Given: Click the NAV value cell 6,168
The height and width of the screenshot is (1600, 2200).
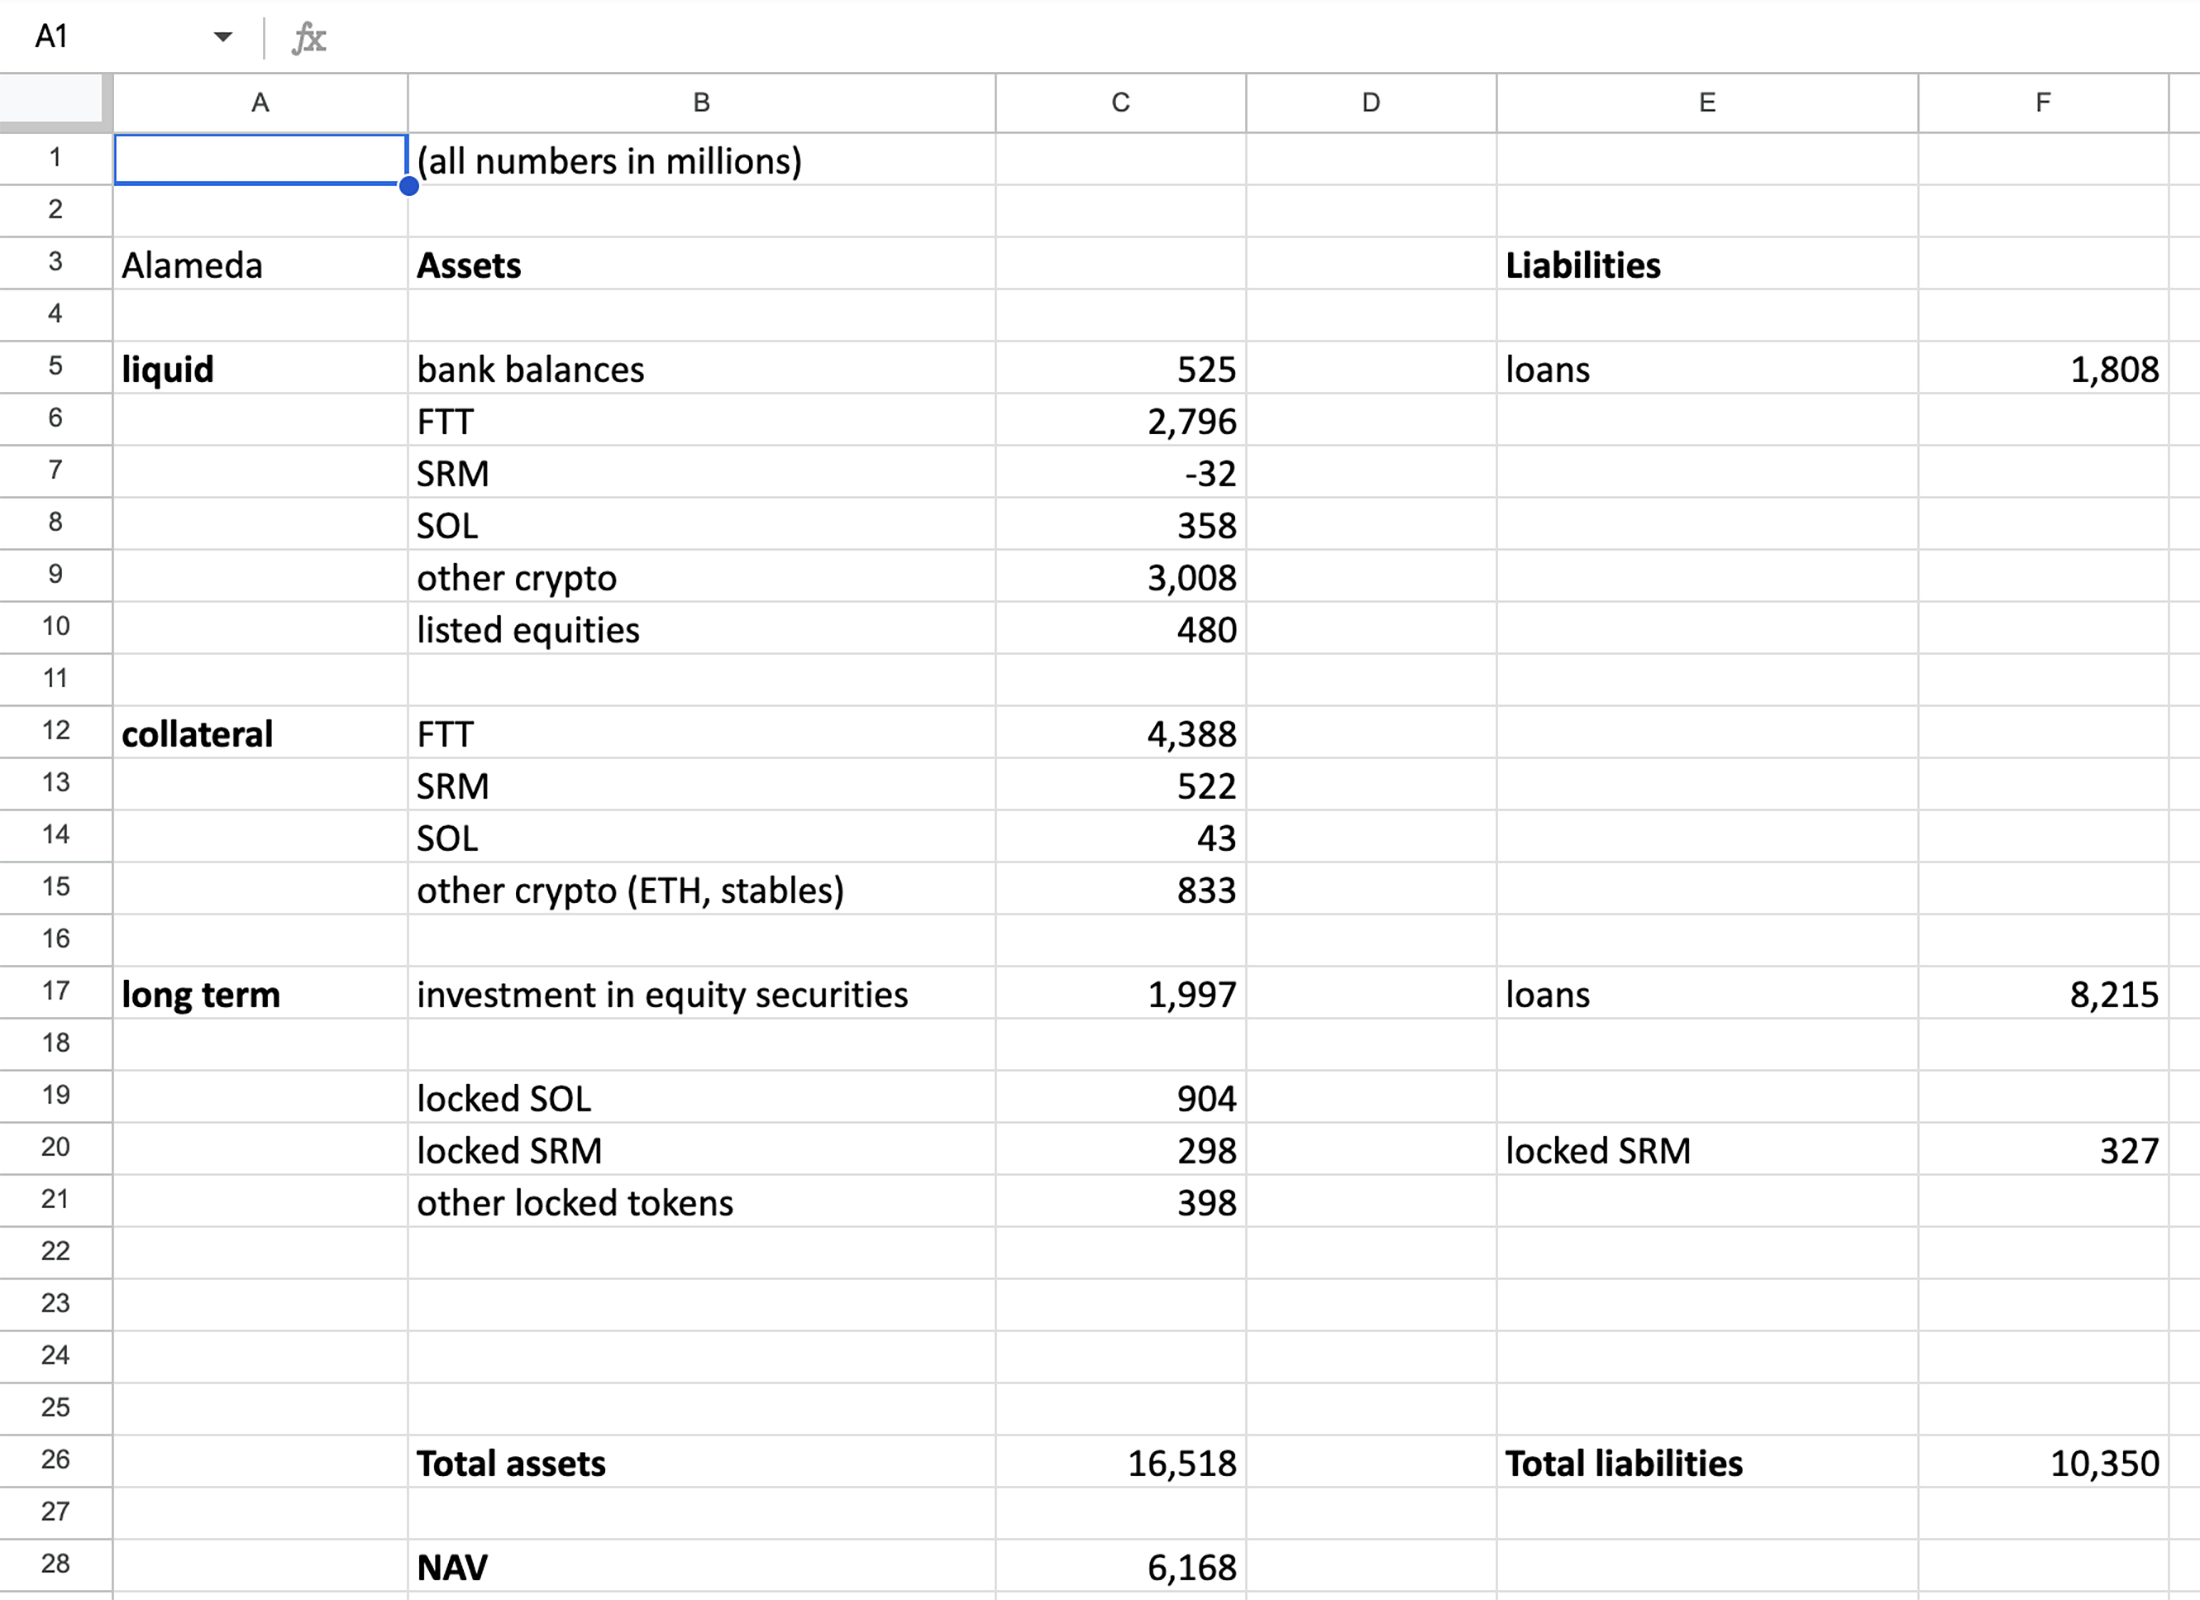Looking at the screenshot, I should click(1191, 1567).
